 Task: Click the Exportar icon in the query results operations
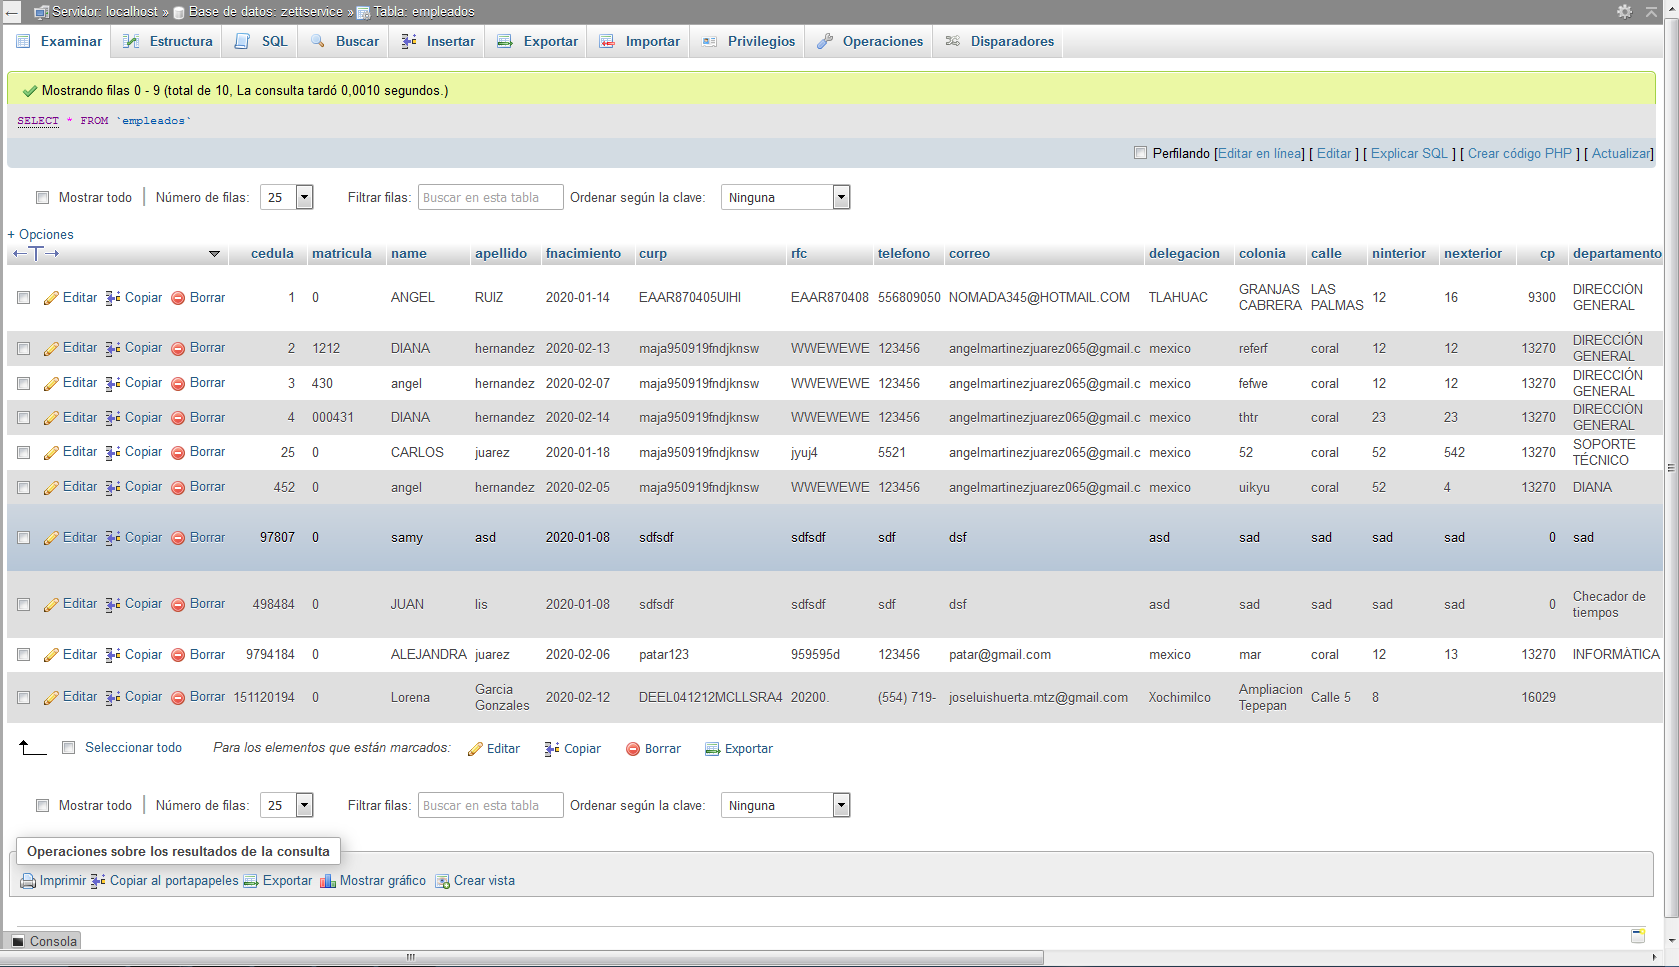[251, 881]
